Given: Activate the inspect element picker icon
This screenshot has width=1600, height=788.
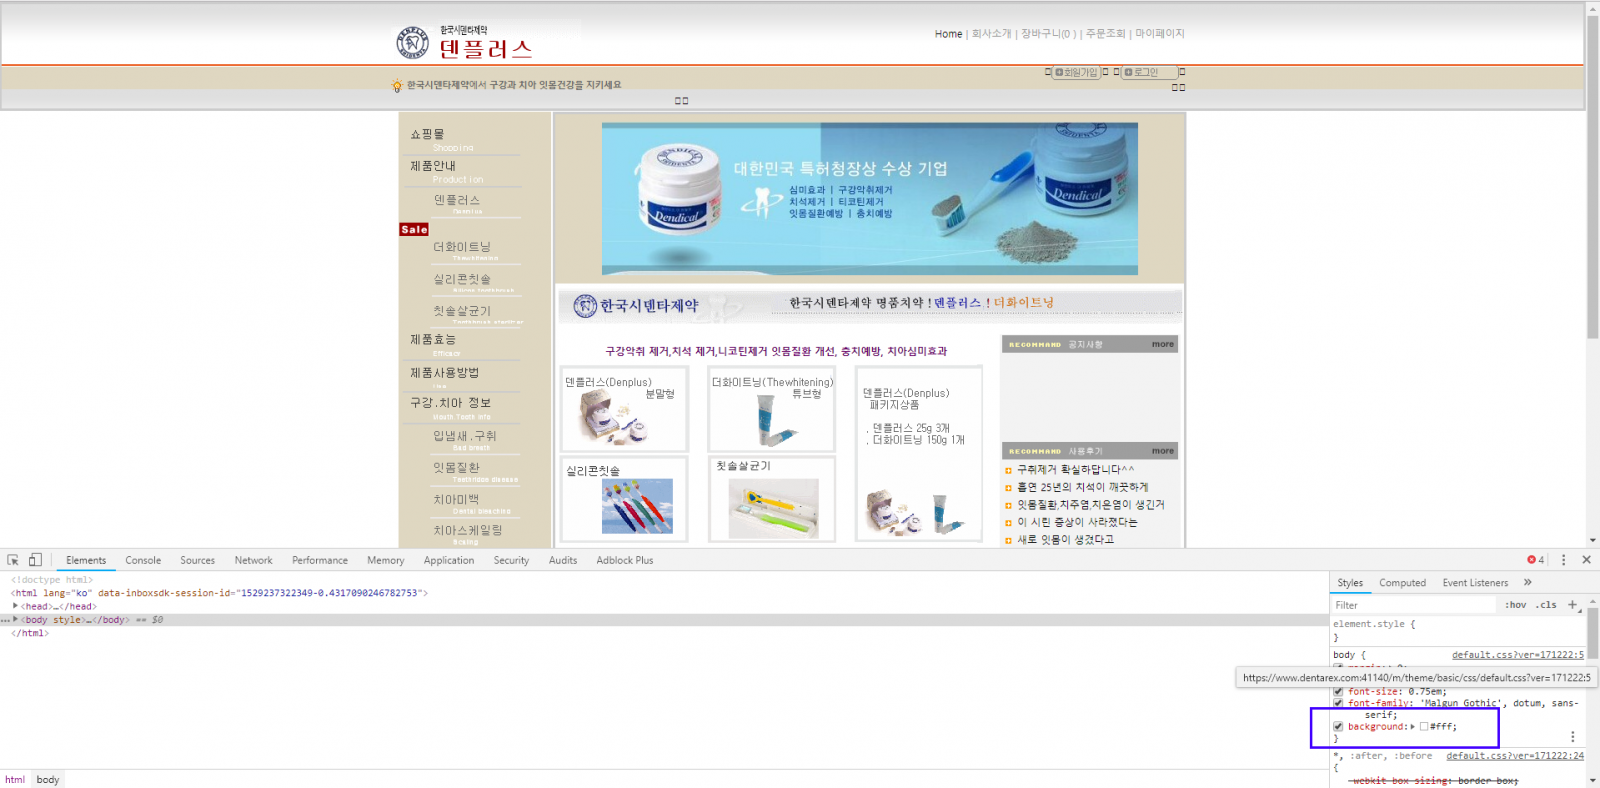Looking at the screenshot, I should pyautogui.click(x=13, y=560).
